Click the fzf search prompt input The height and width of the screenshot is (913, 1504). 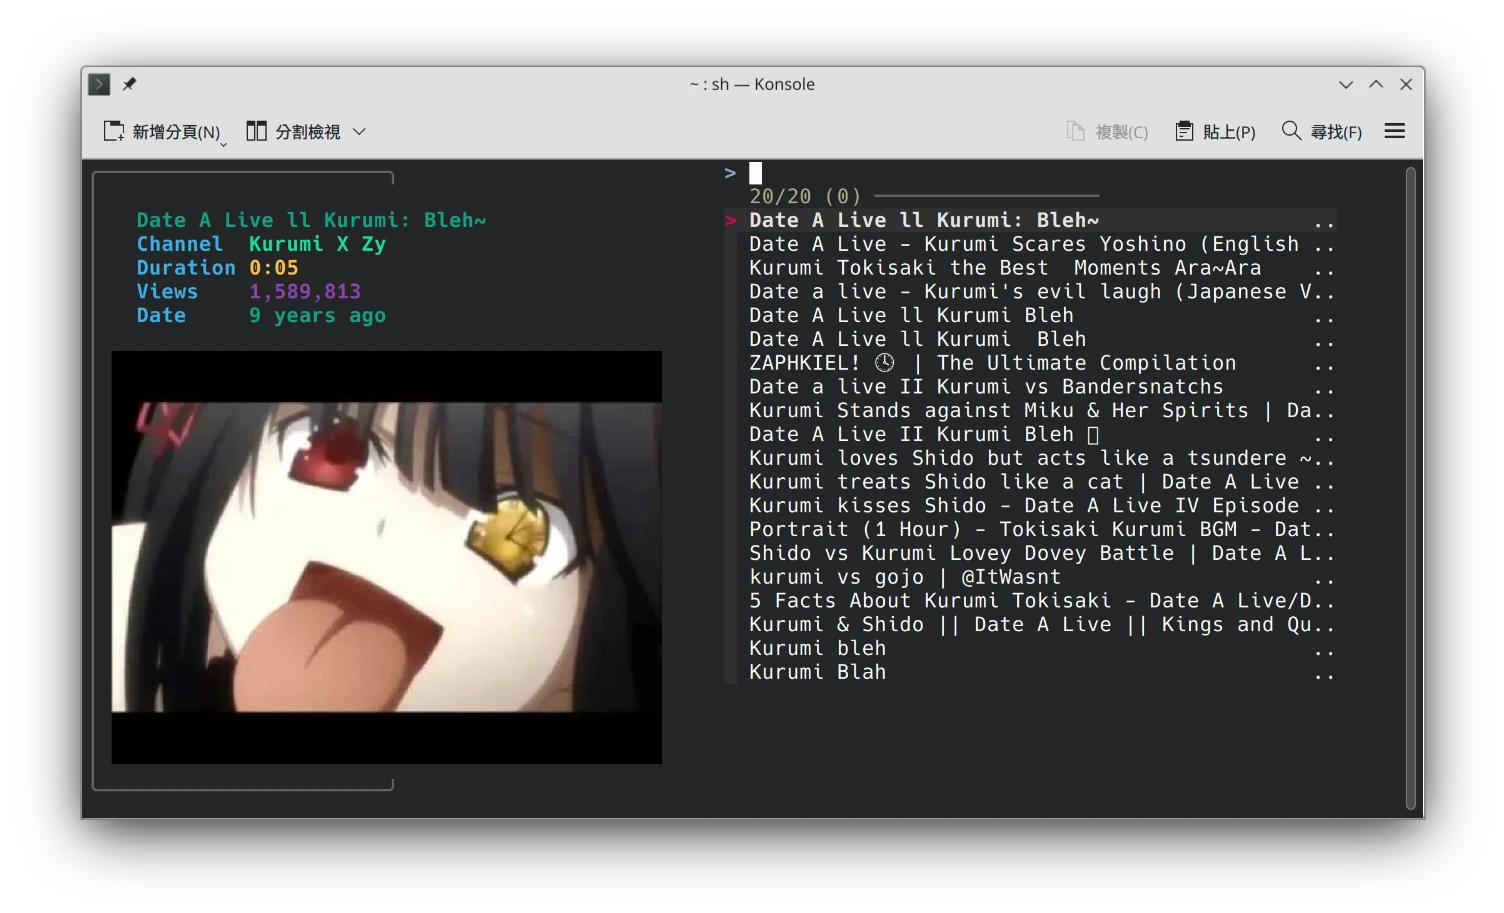1030,173
